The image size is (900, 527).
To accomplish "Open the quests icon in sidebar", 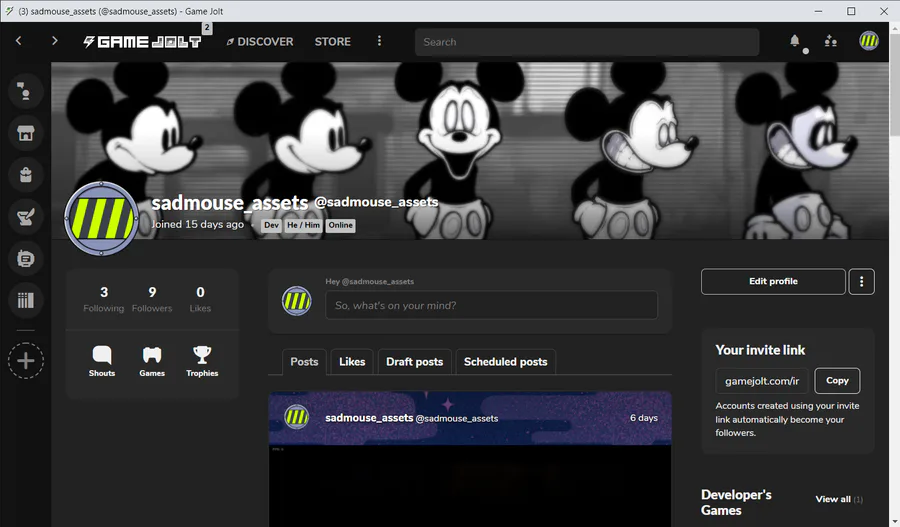I will 25,217.
